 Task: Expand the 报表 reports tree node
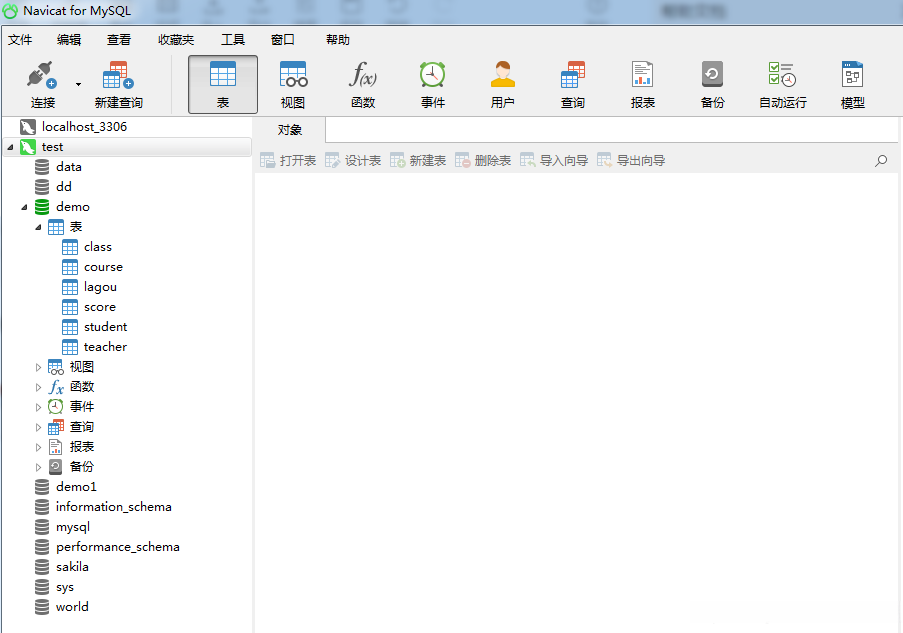[x=38, y=448]
